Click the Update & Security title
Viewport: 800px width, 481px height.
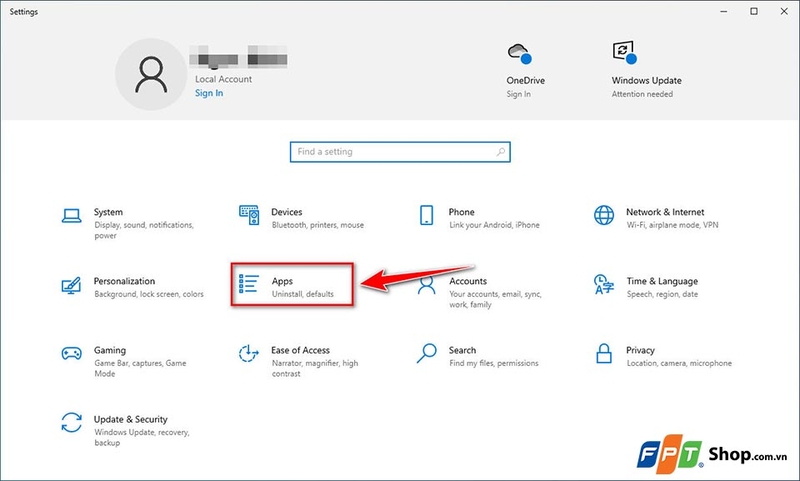131,419
